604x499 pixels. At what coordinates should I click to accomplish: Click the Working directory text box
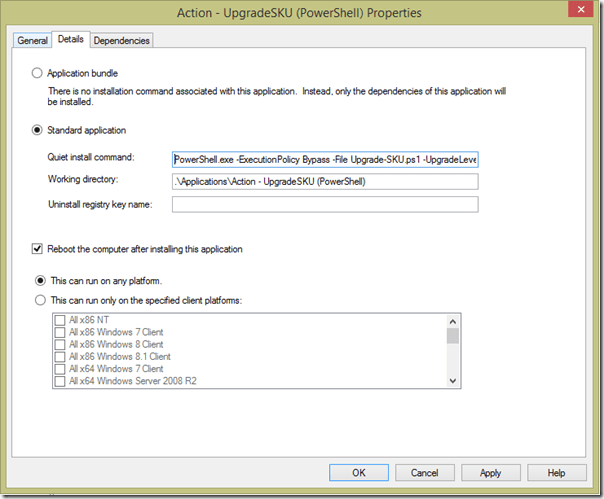point(324,181)
